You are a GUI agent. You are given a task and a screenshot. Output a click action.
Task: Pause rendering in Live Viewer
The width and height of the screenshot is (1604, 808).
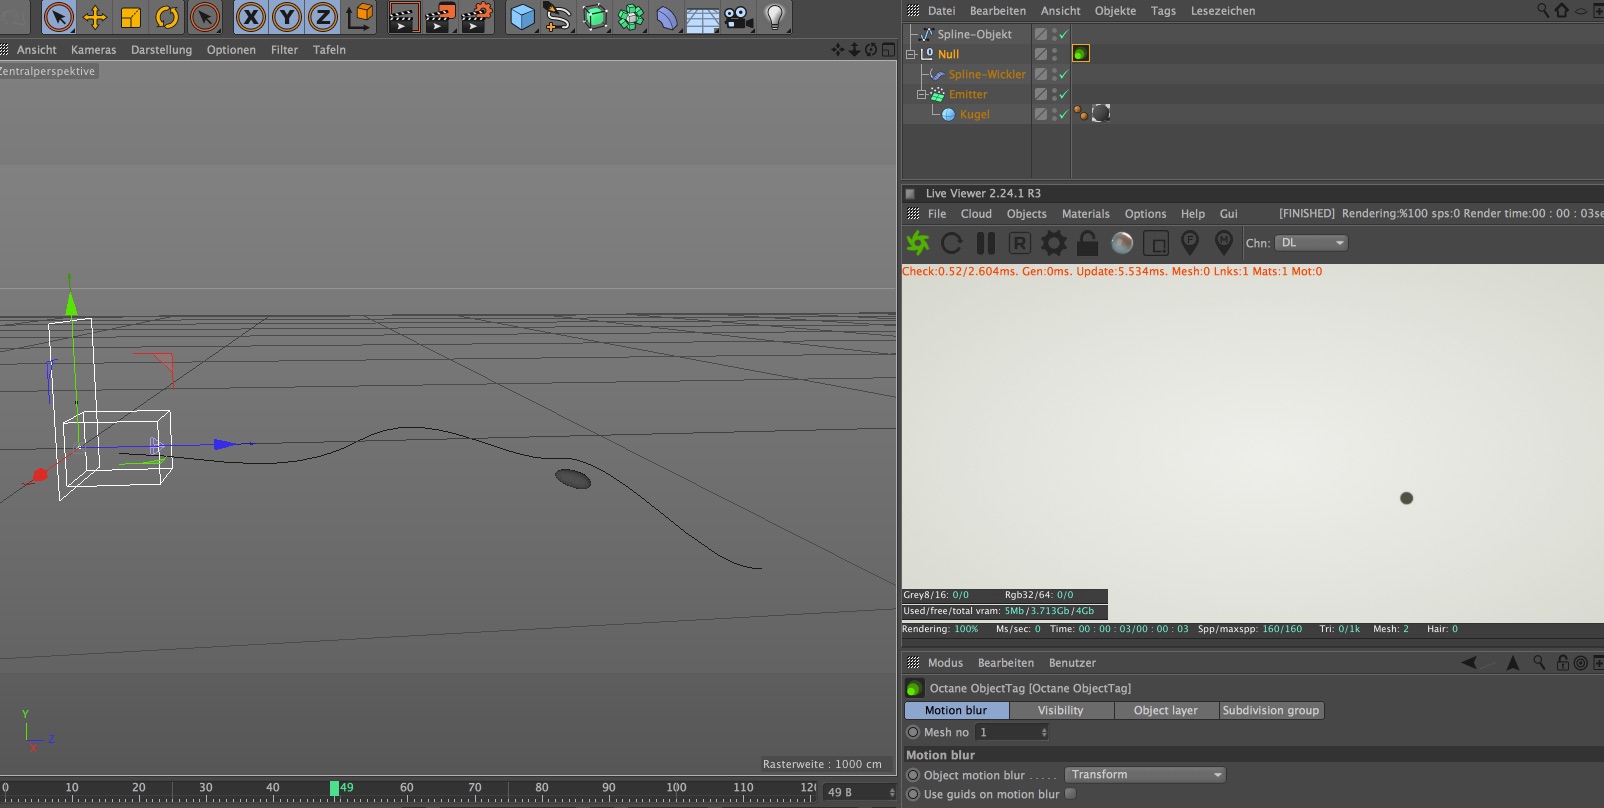(x=986, y=243)
